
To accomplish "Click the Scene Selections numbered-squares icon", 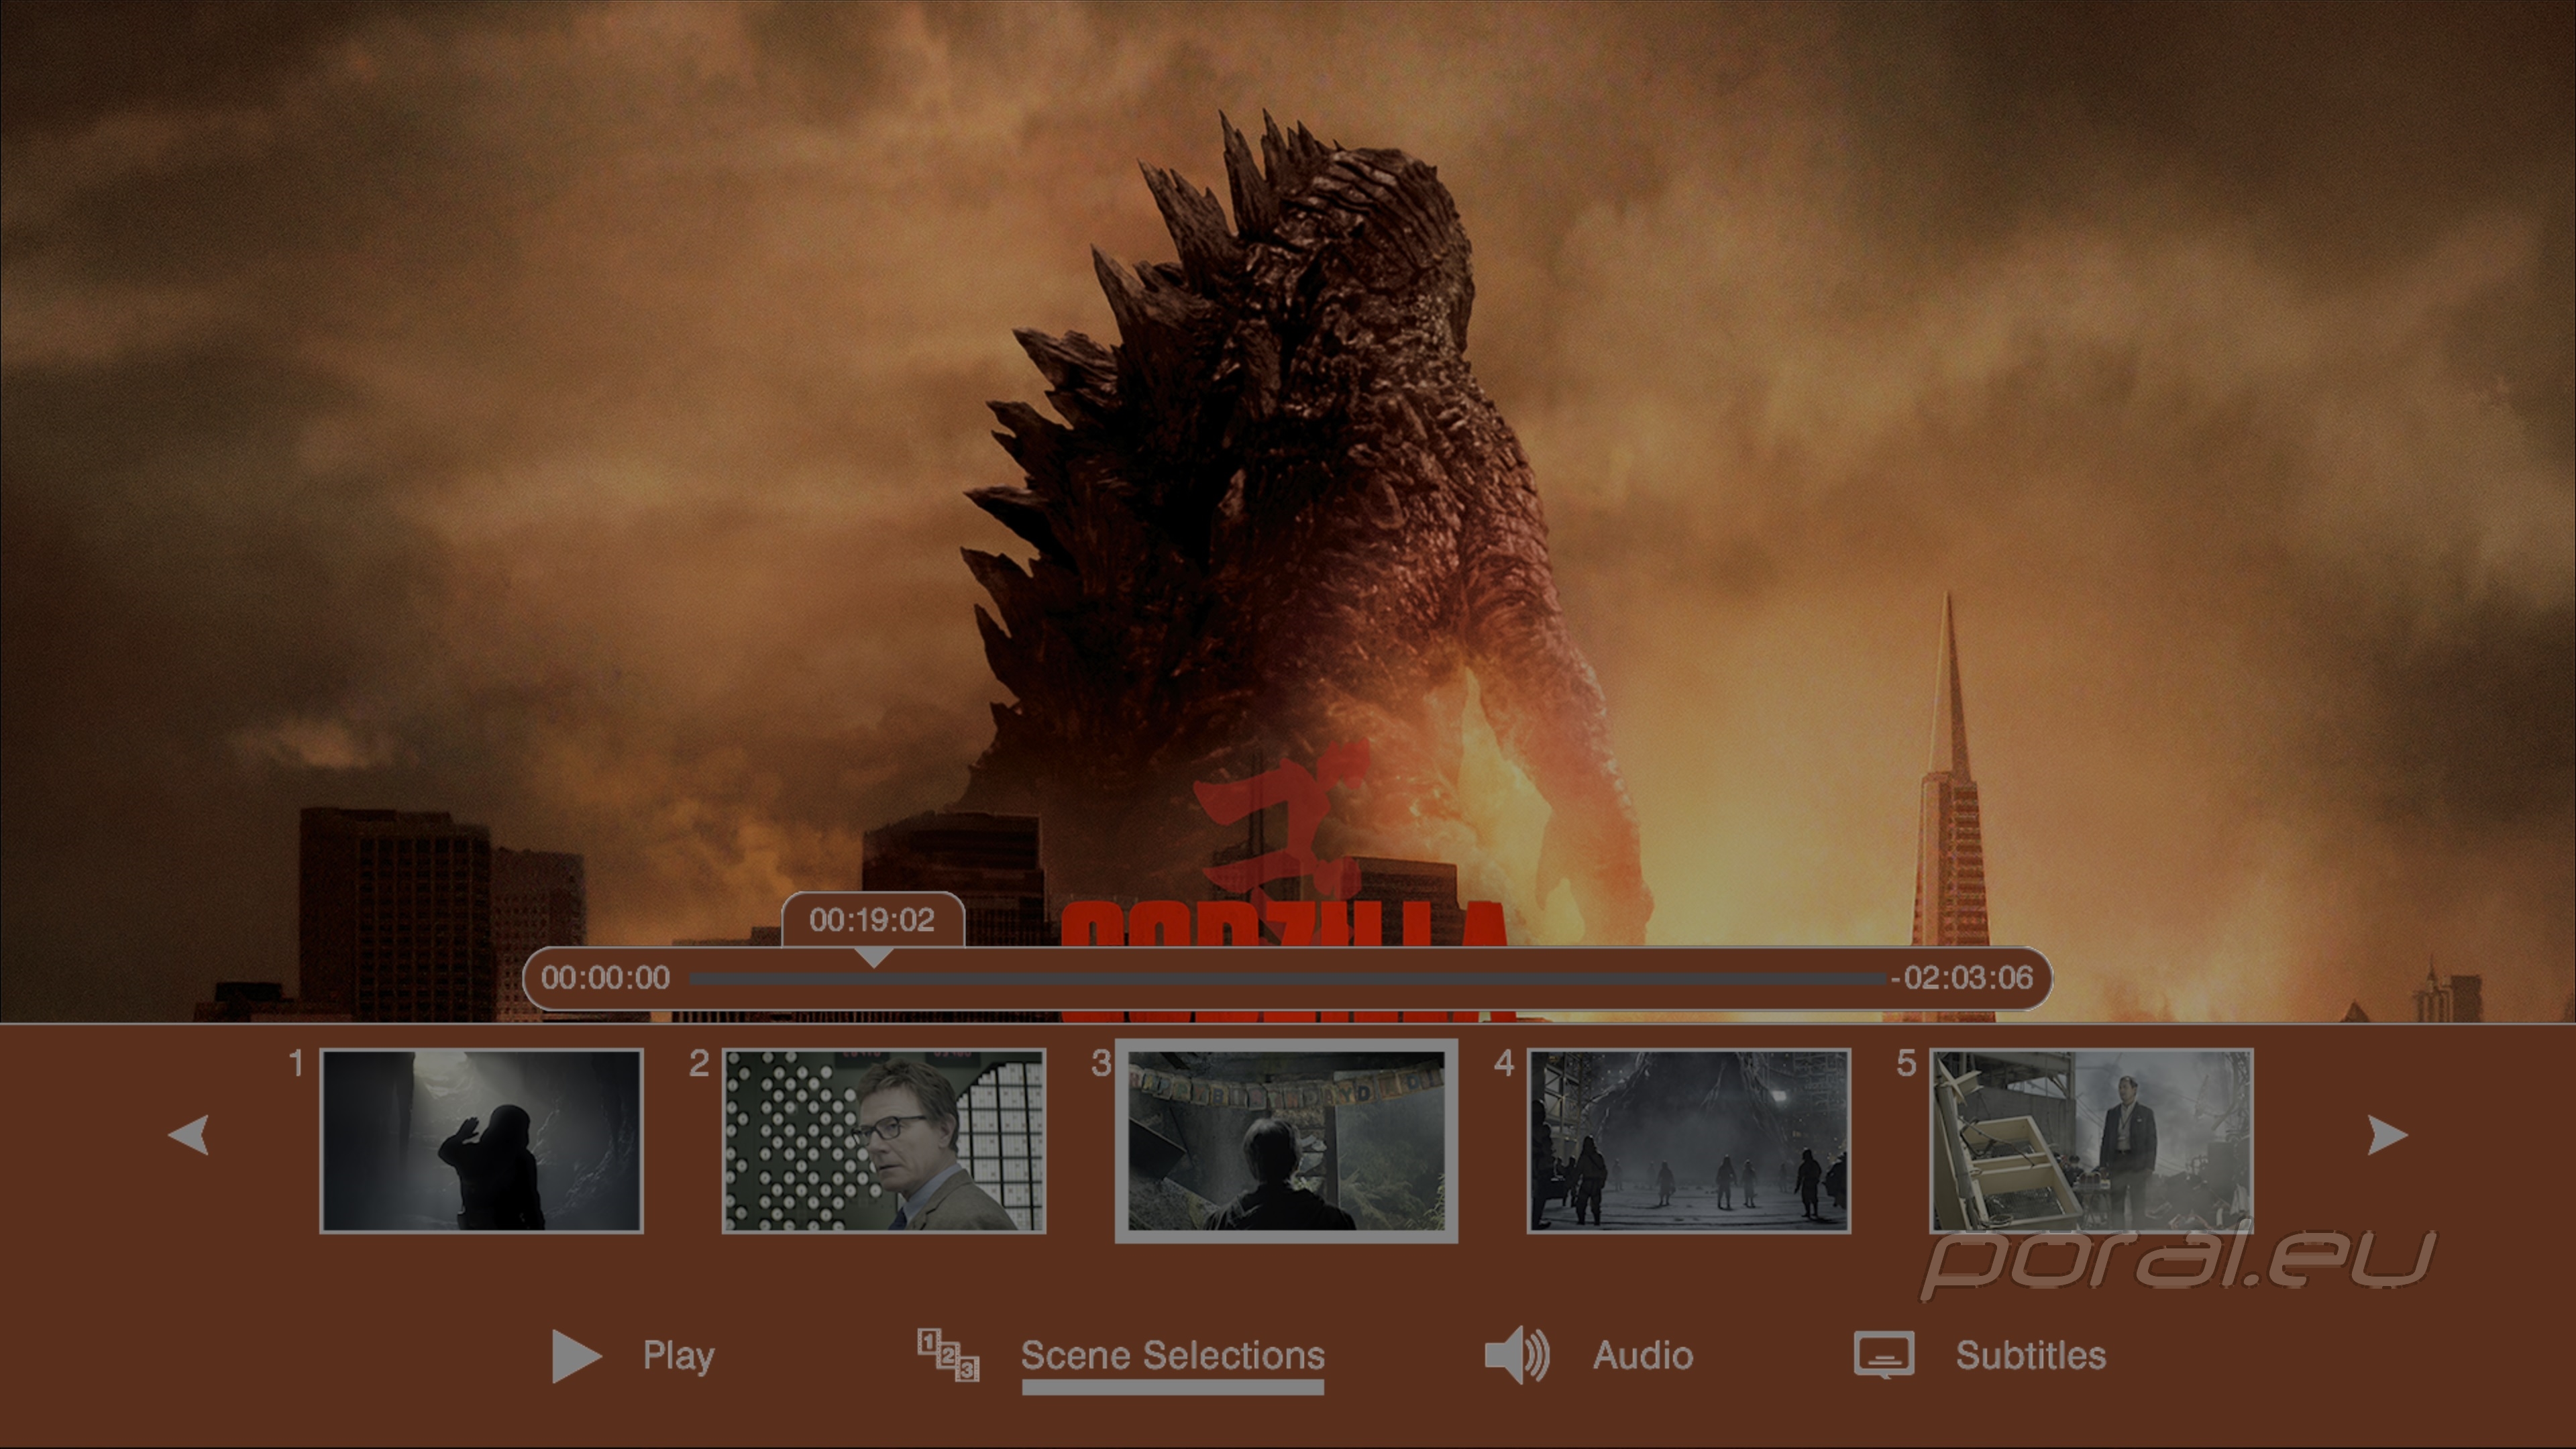I will [948, 1355].
